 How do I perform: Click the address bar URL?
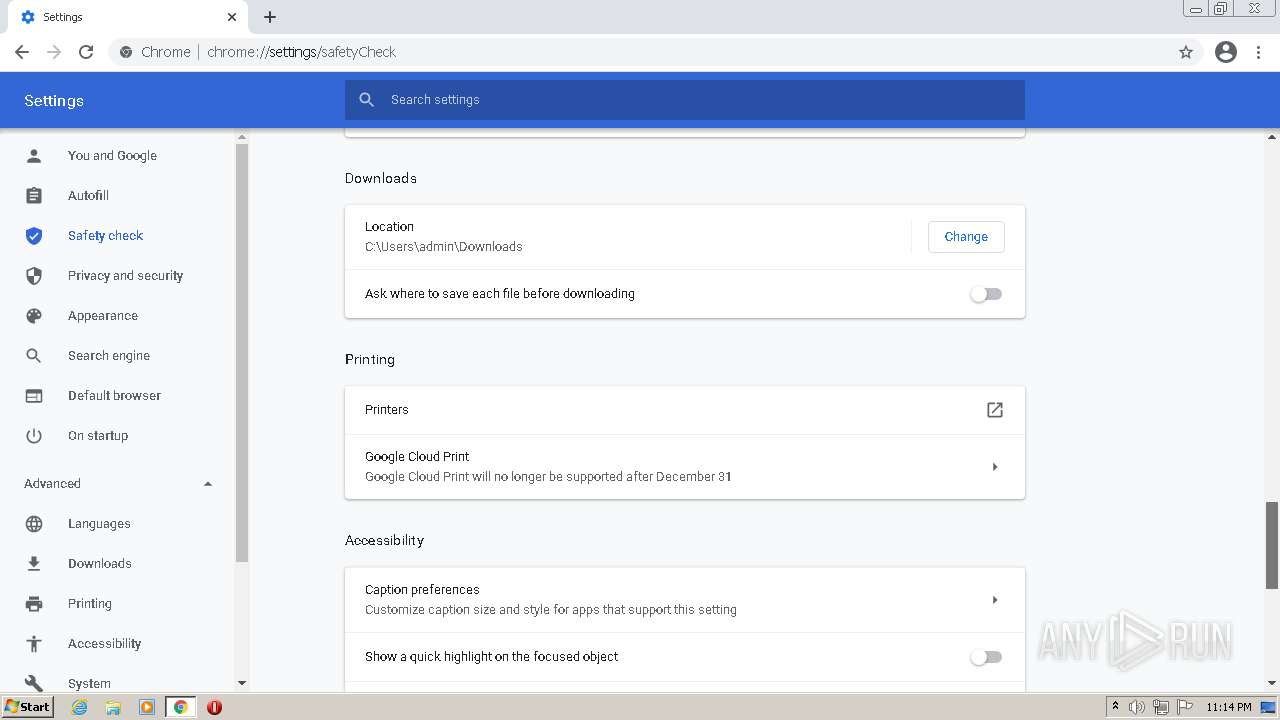301,52
